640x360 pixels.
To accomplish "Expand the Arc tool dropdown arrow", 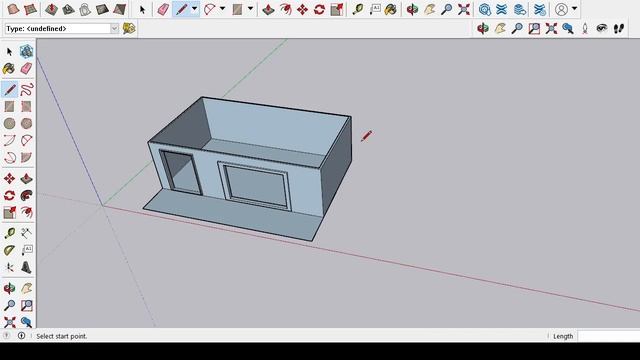I will (222, 9).
